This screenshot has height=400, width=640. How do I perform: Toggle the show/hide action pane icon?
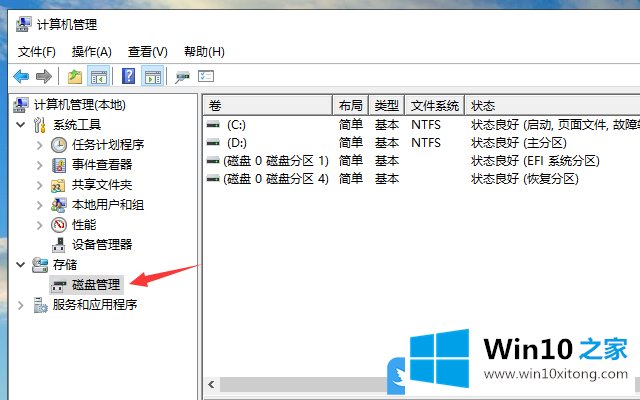pos(152,76)
